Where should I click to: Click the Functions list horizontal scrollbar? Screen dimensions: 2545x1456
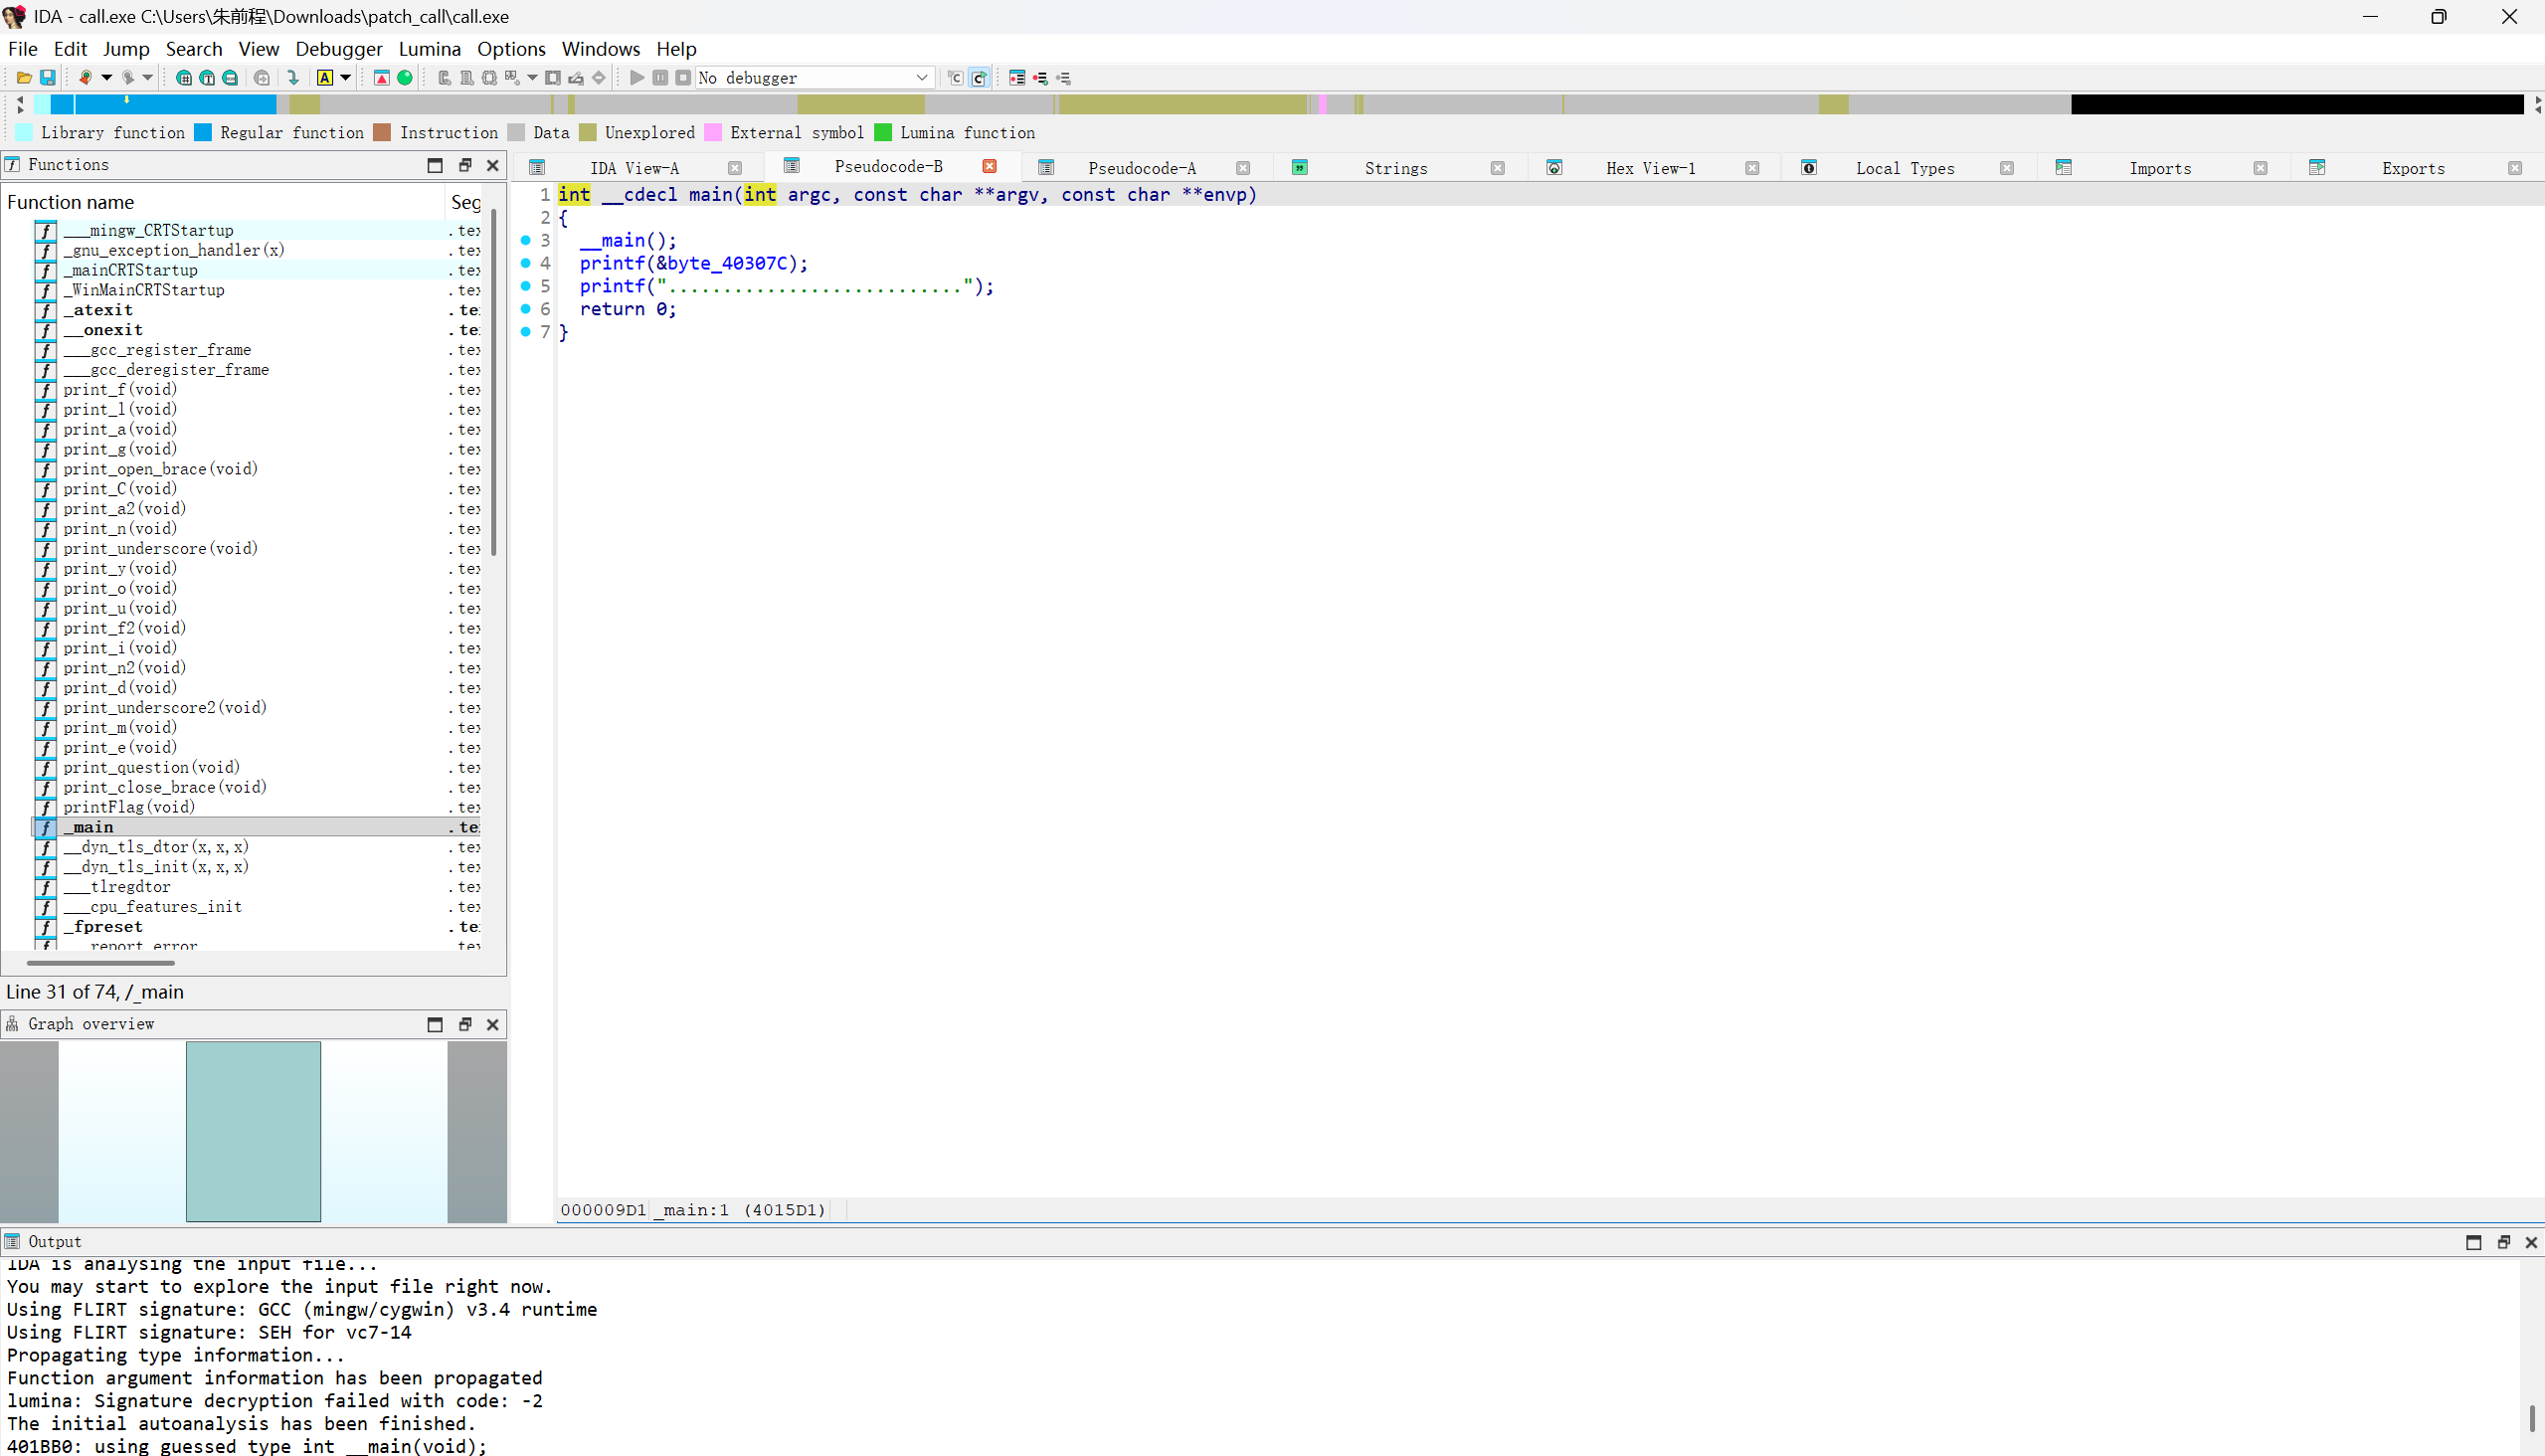pos(100,963)
